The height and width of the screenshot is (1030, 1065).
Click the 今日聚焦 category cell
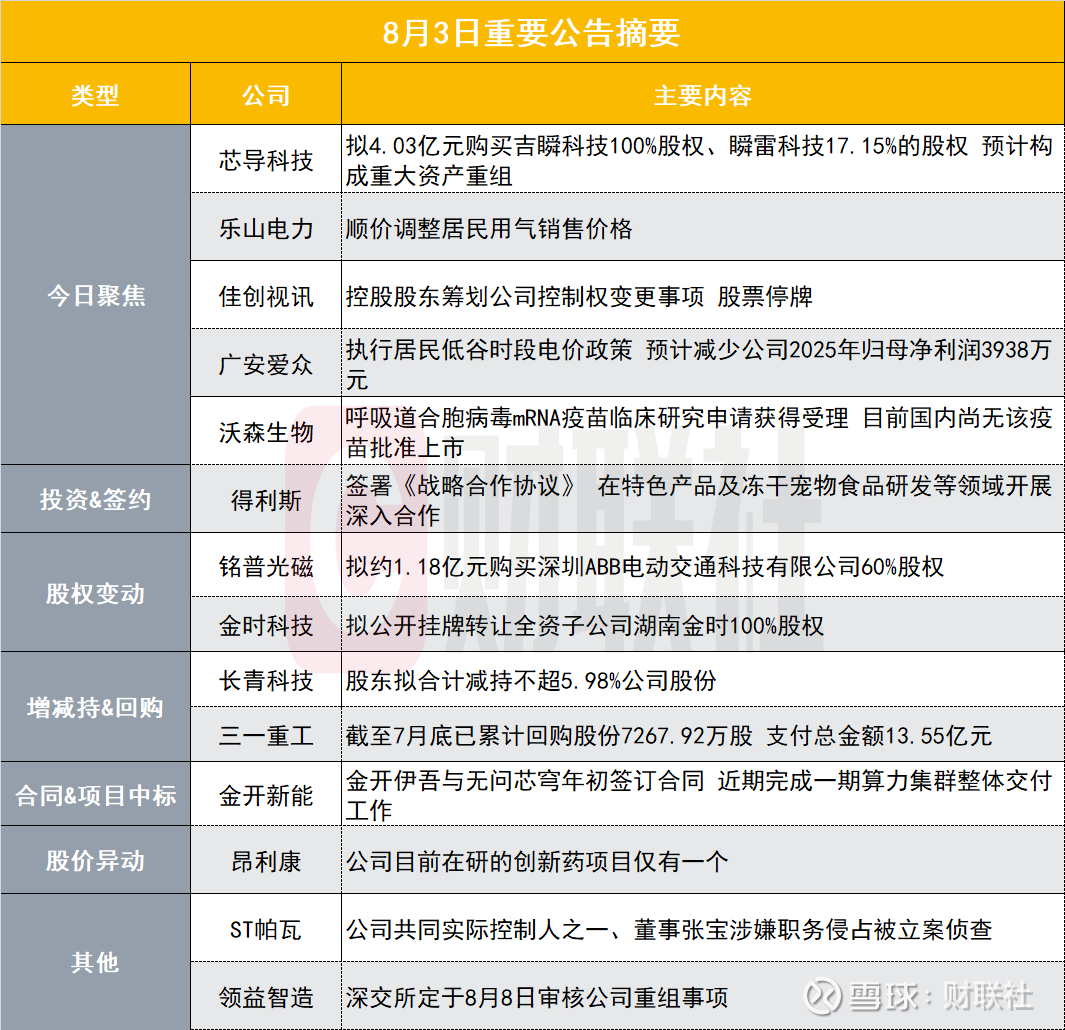point(95,295)
